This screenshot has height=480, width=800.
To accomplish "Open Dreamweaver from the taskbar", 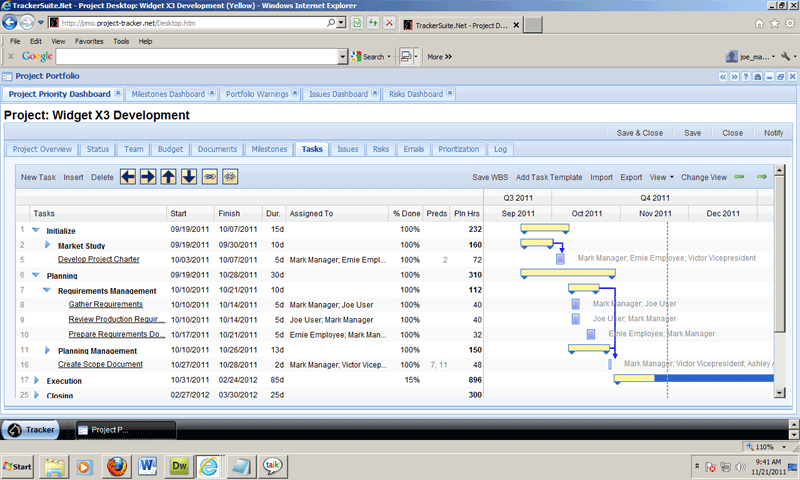I will click(179, 466).
